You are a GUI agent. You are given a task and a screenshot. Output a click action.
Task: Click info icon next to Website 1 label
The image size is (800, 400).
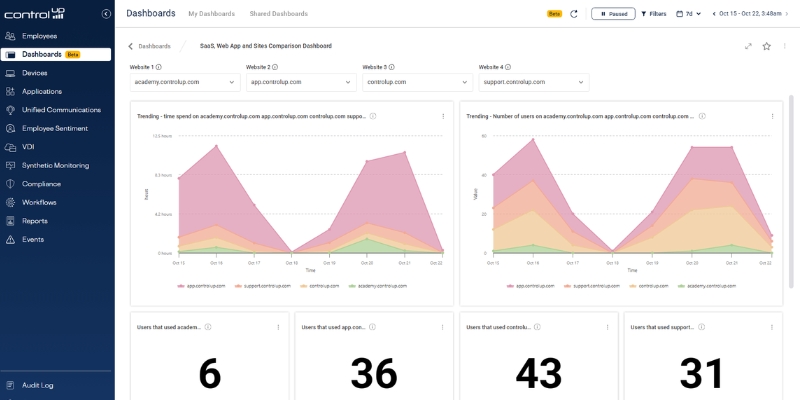(159, 67)
